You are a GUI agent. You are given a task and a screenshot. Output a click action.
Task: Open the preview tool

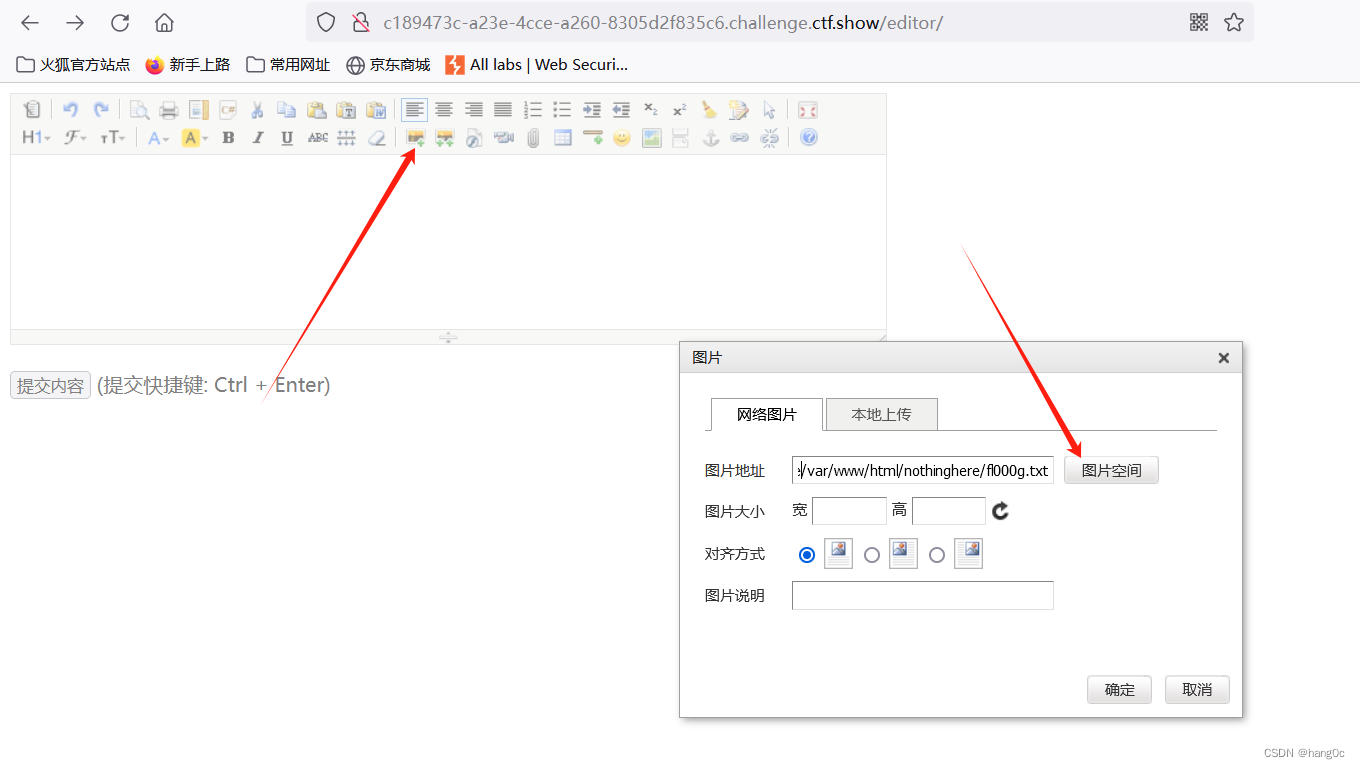click(x=139, y=110)
